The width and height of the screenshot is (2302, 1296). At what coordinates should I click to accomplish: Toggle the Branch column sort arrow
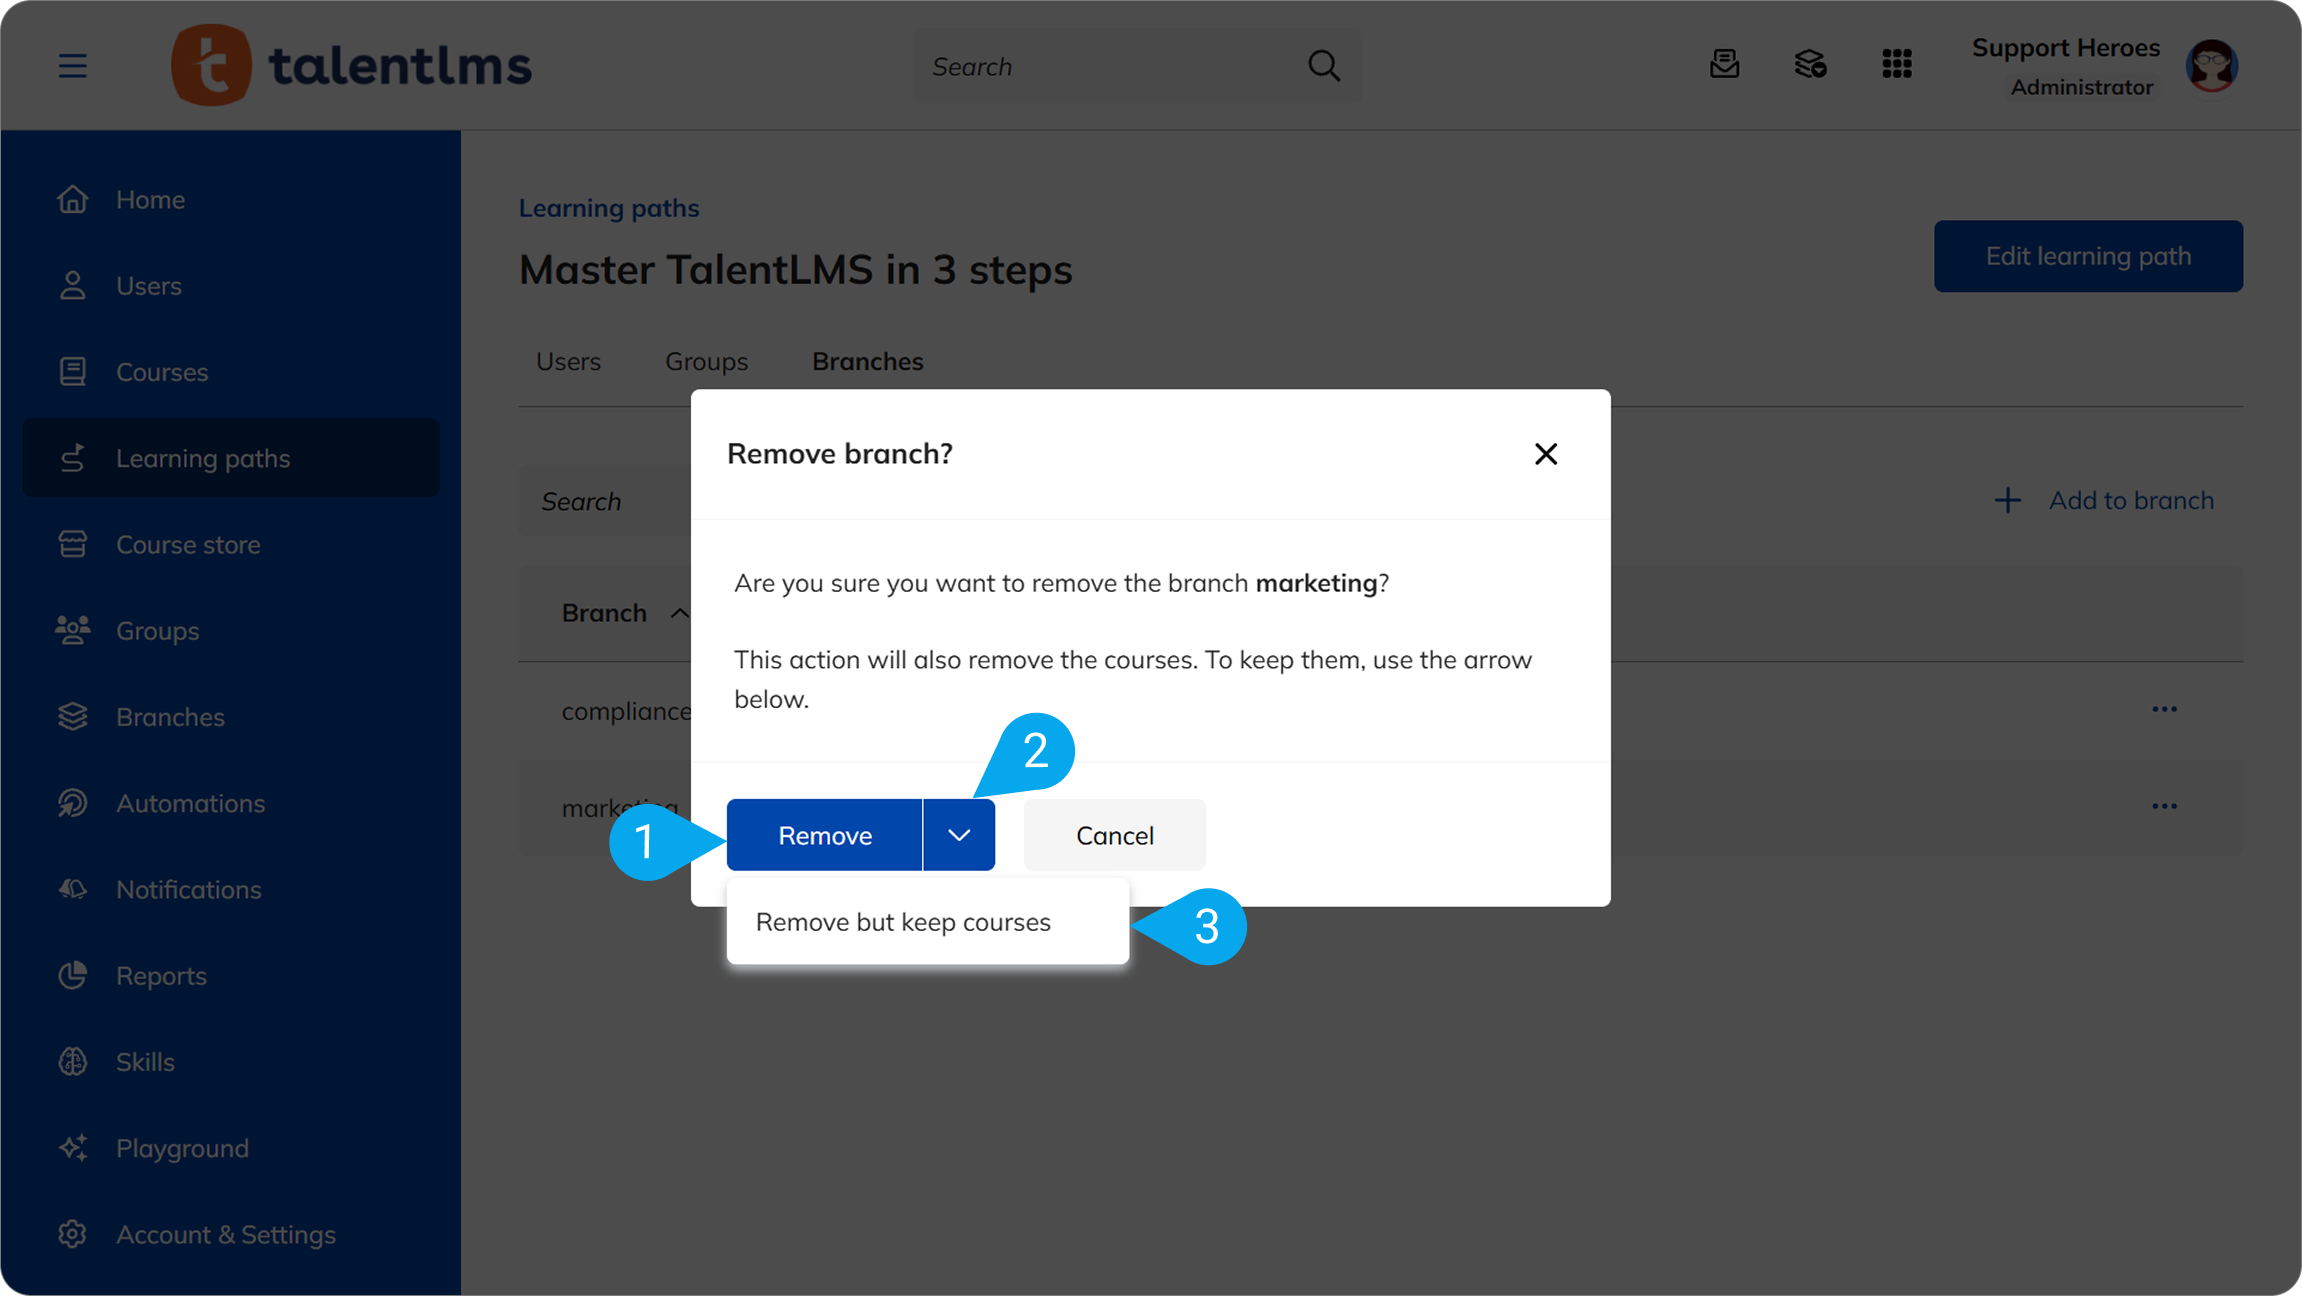[680, 613]
